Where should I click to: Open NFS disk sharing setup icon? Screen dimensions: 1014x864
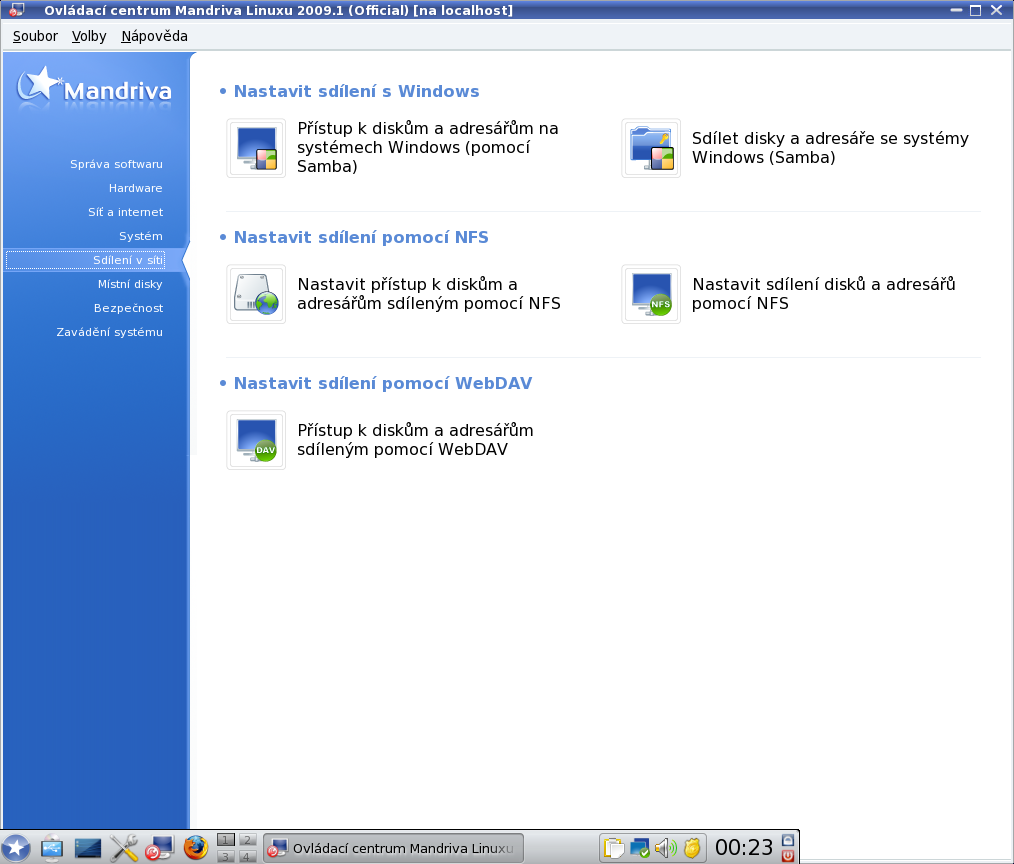pyautogui.click(x=651, y=294)
